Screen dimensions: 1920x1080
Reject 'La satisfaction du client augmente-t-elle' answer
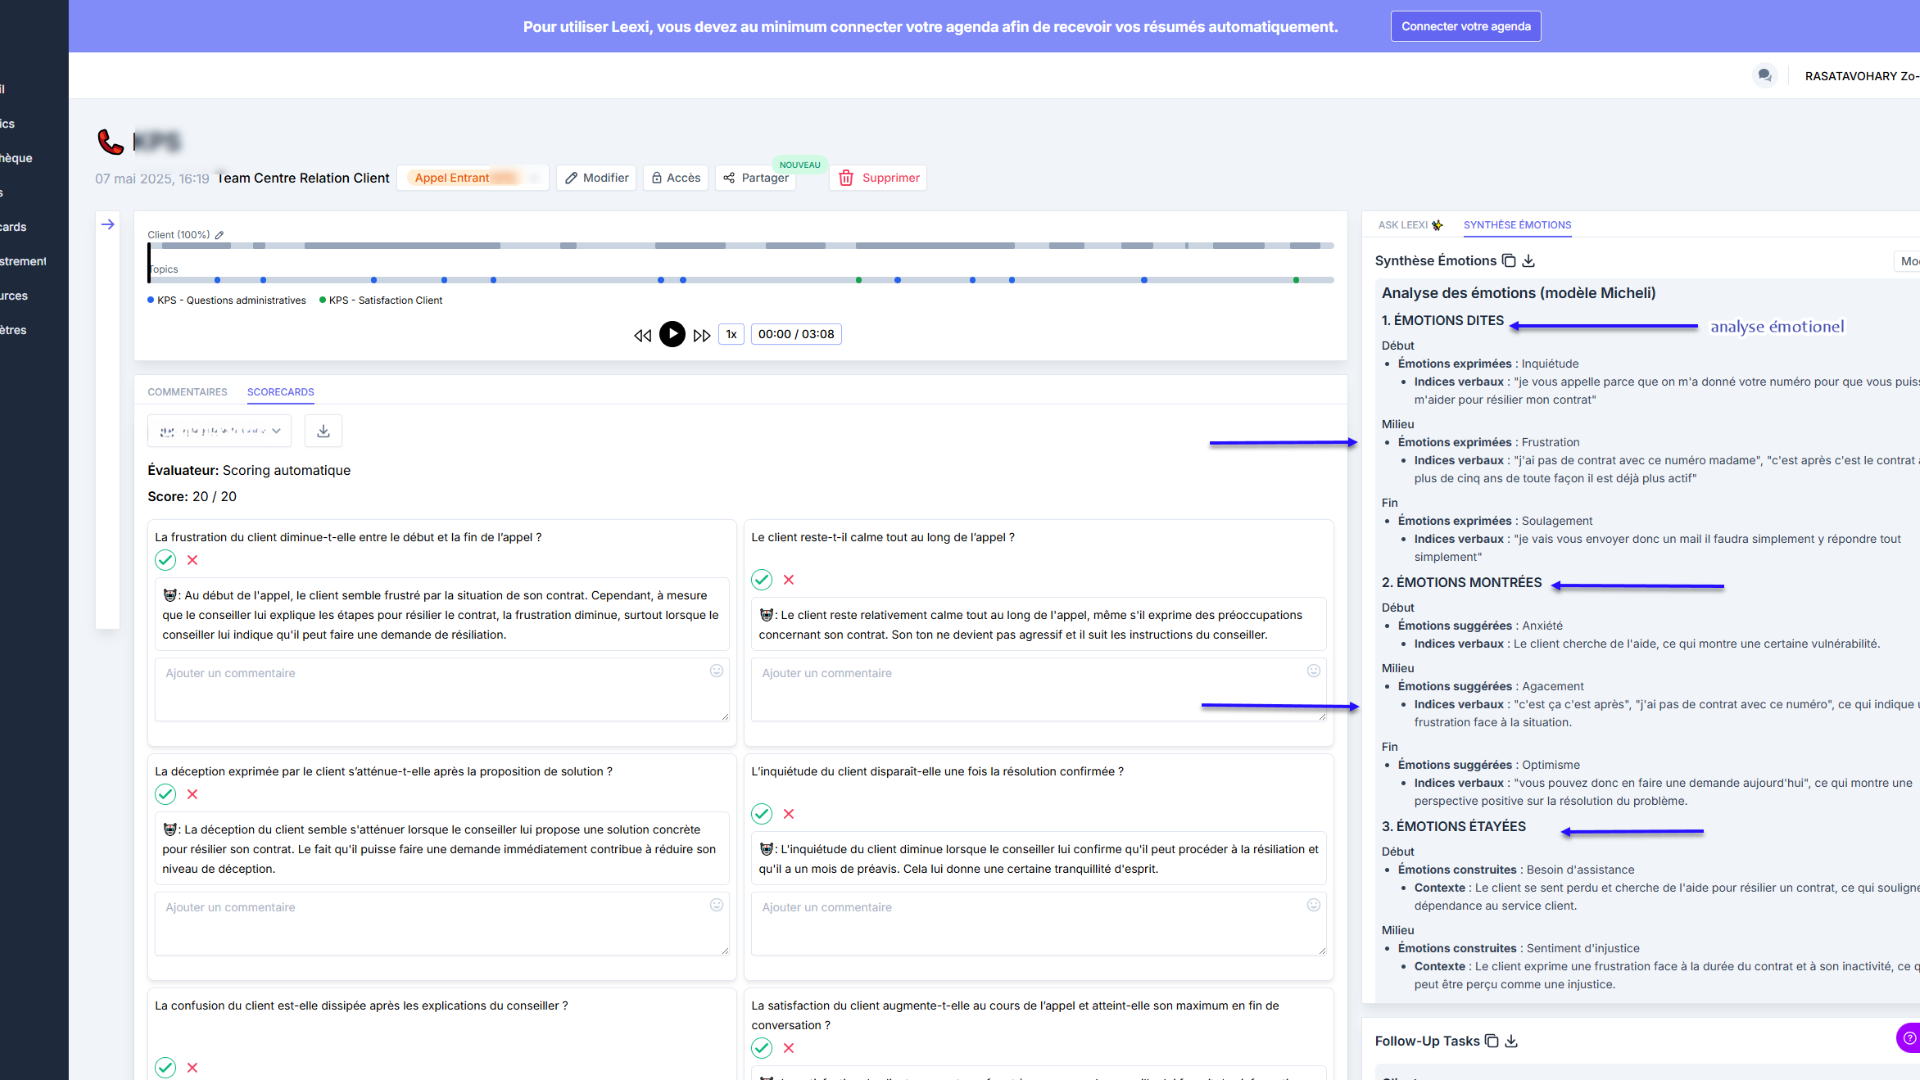pyautogui.click(x=789, y=1048)
